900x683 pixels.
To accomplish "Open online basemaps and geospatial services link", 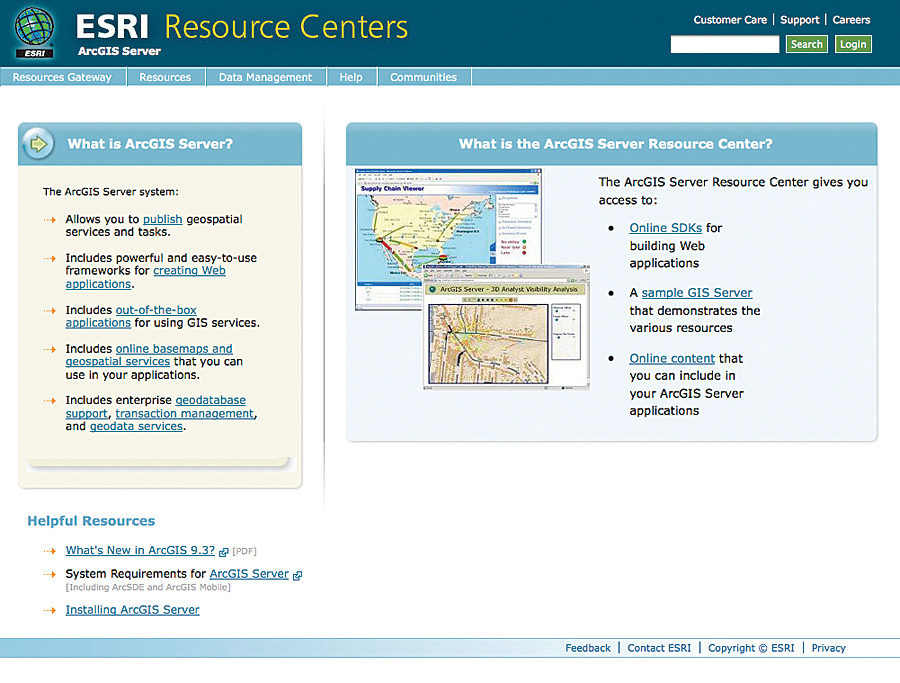I will pyautogui.click(x=149, y=355).
